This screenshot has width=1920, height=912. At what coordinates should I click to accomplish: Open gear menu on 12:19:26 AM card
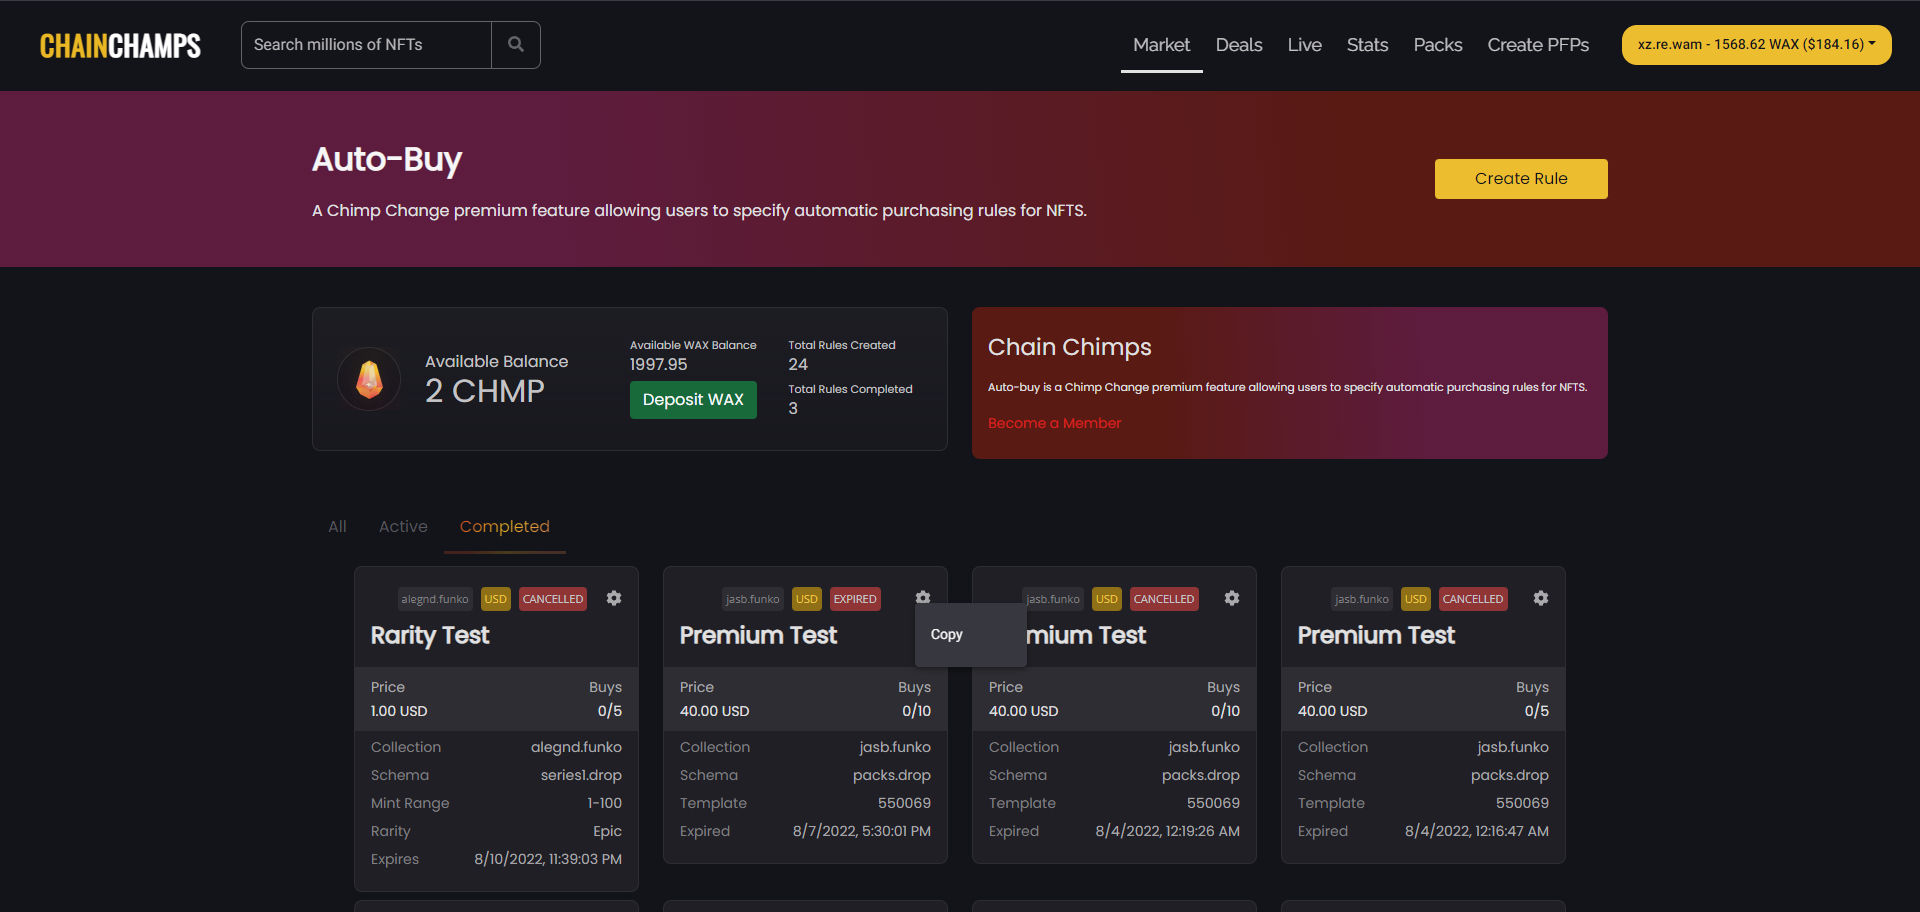pos(1232,598)
